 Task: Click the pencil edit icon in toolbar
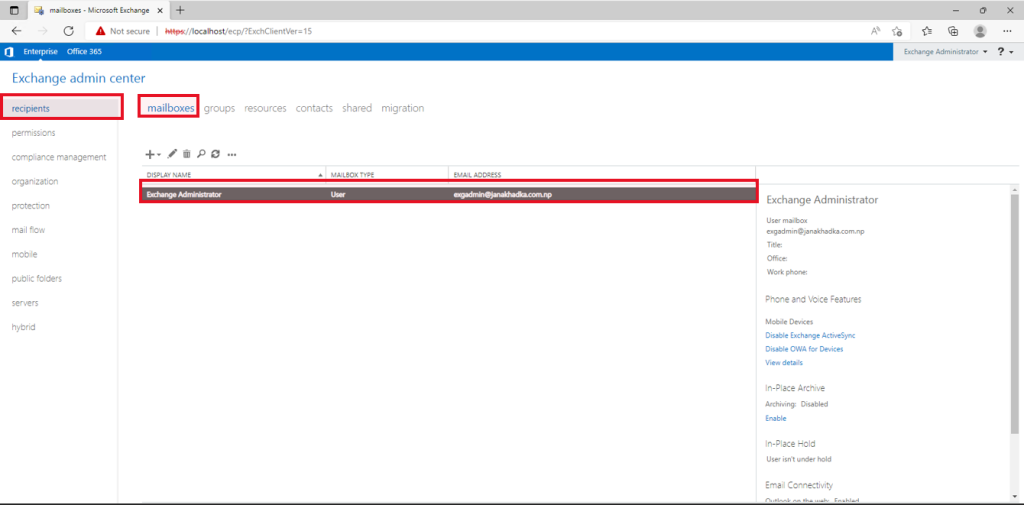(x=172, y=154)
